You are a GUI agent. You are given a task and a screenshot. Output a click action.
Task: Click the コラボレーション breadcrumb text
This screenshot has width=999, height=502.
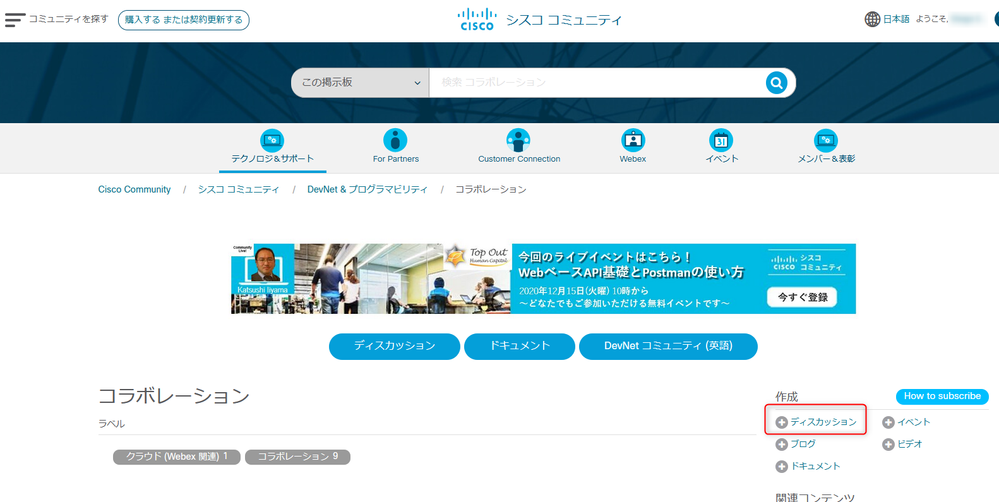pyautogui.click(x=491, y=189)
